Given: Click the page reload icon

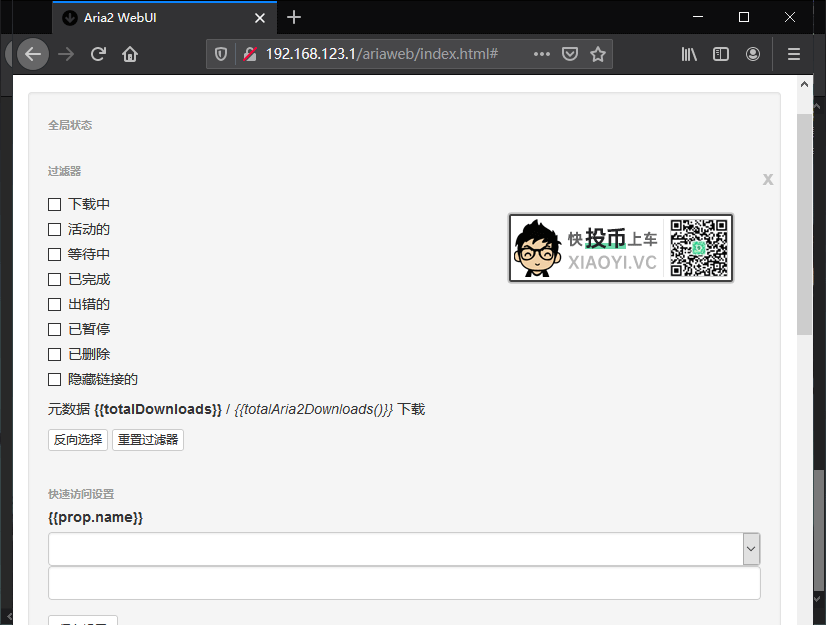Looking at the screenshot, I should click(x=97, y=53).
